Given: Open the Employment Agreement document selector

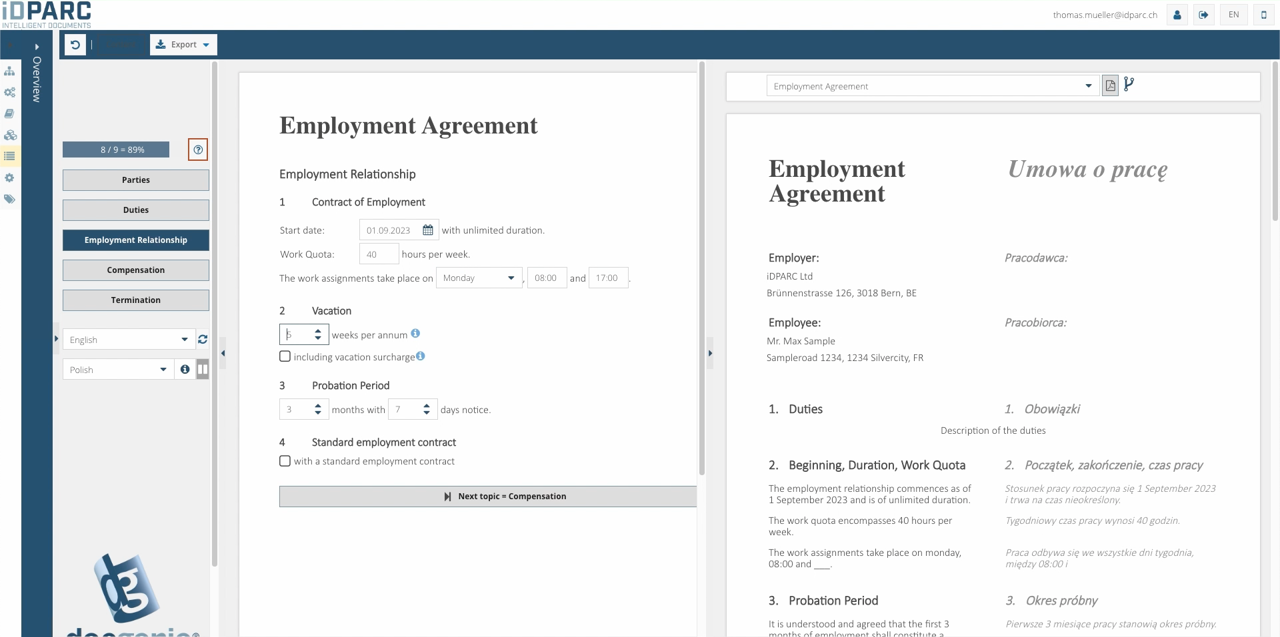Looking at the screenshot, I should point(931,86).
